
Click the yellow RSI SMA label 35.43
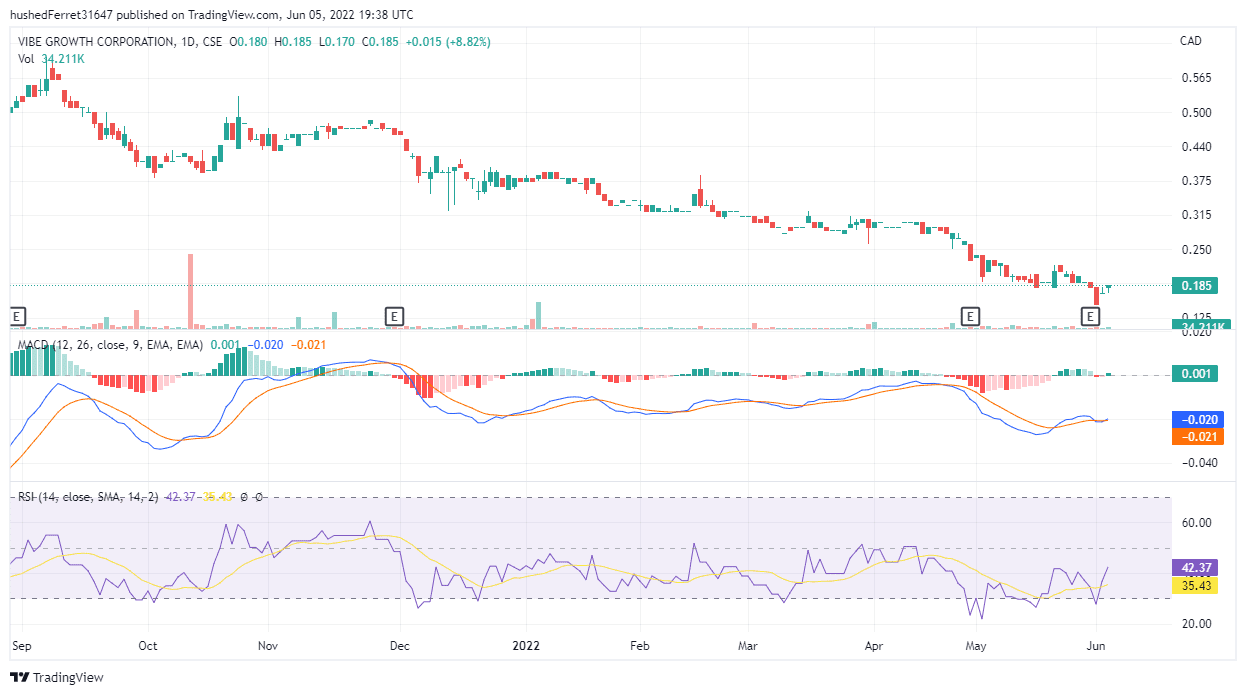1197,585
